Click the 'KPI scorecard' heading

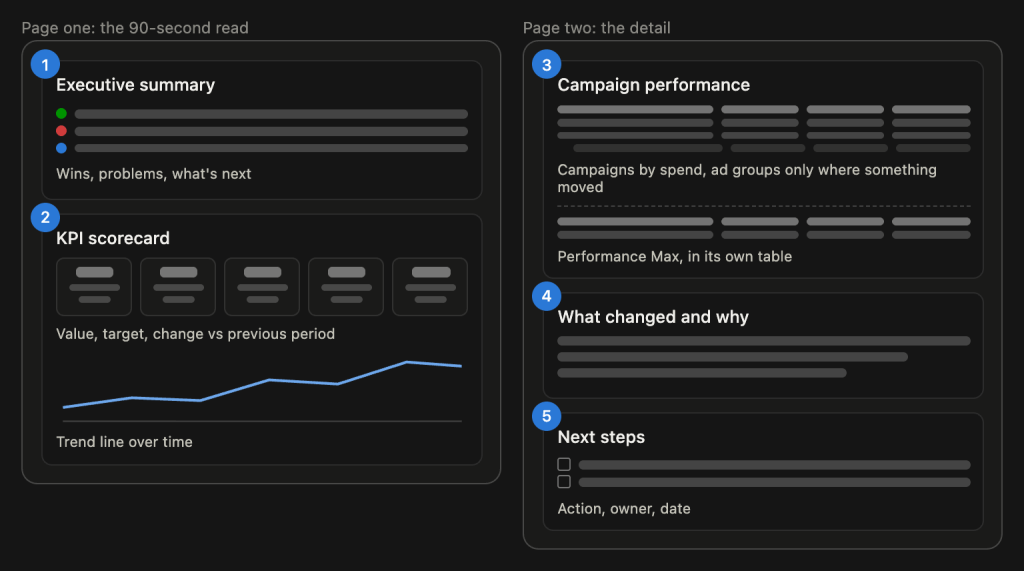pos(113,238)
